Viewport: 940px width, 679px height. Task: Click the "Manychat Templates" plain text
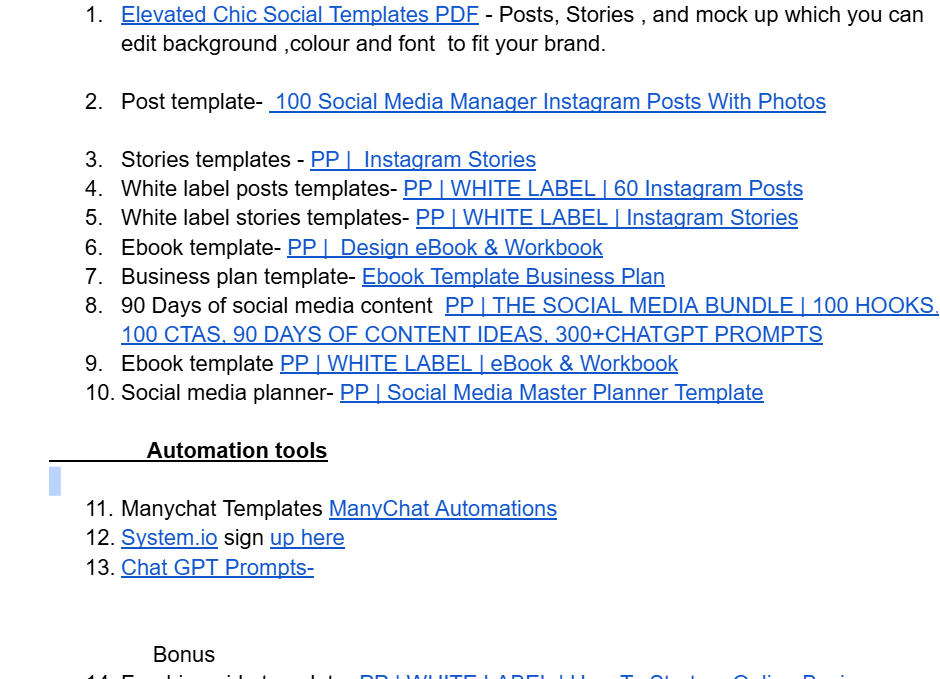click(221, 509)
